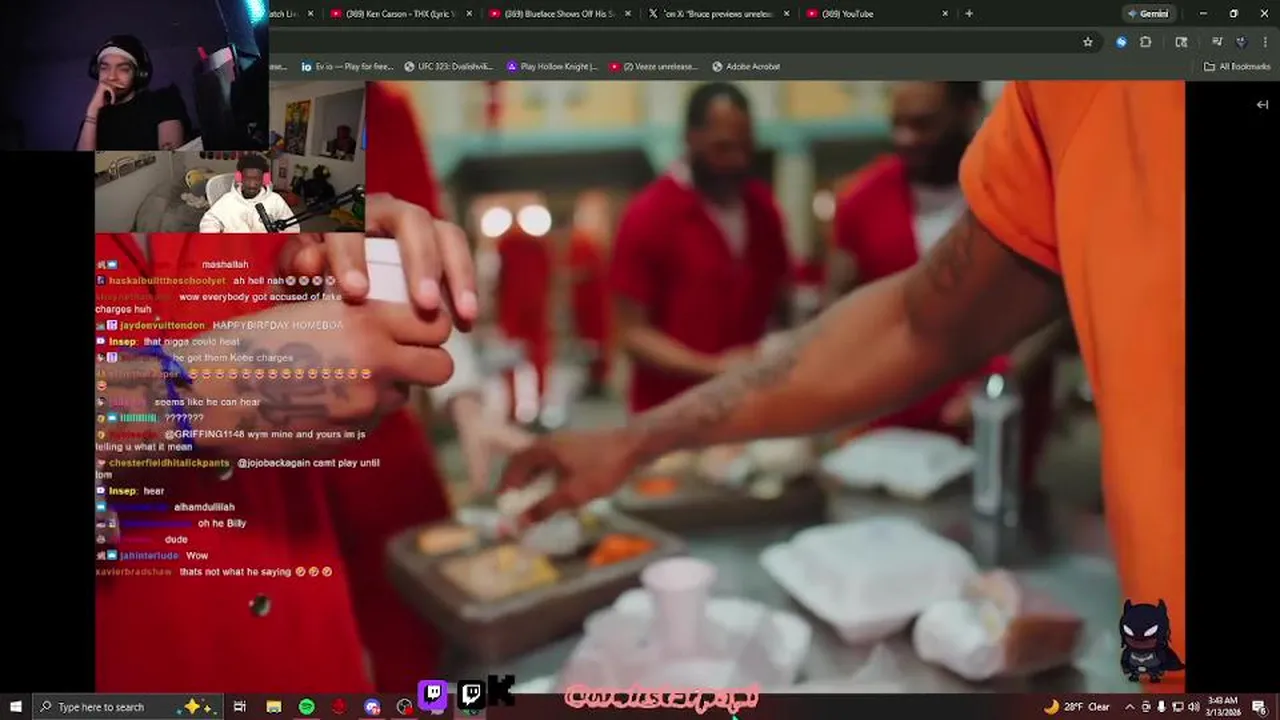Open the Play Hollow Knight bookmark
This screenshot has height=720, width=1280.
(x=552, y=67)
